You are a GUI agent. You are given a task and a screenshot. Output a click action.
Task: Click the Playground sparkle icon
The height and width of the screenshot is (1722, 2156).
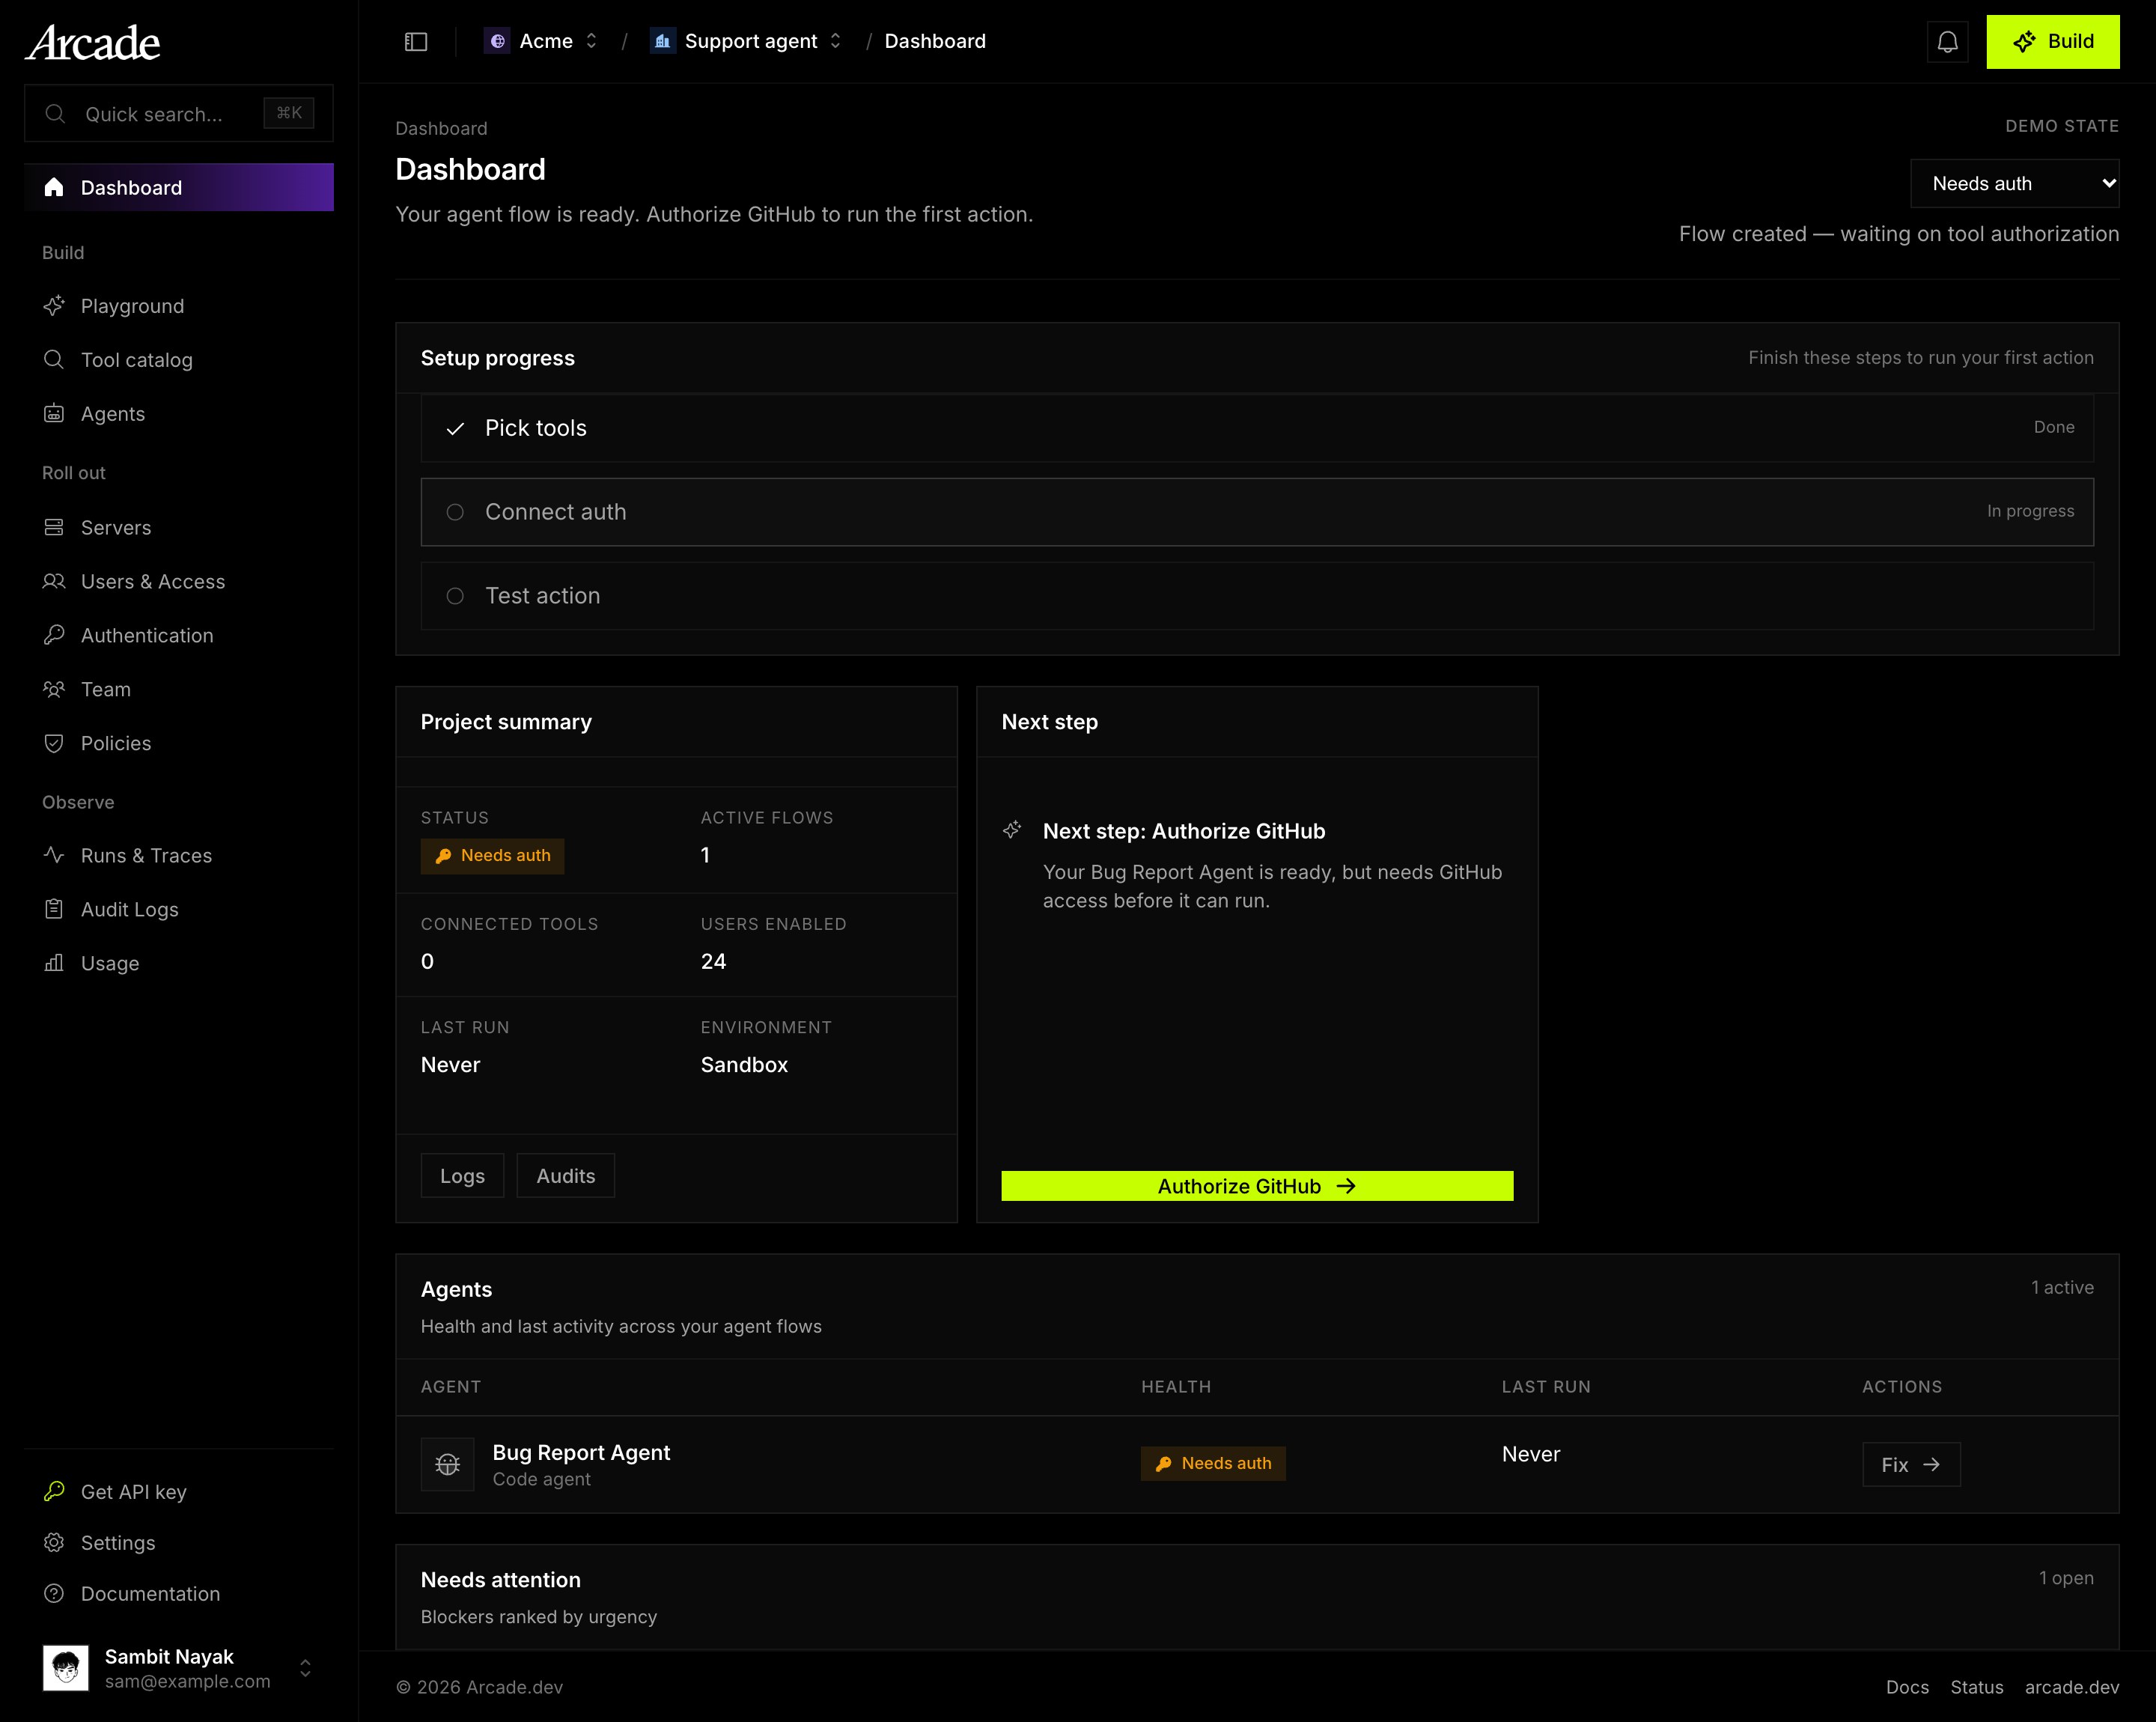tap(54, 306)
